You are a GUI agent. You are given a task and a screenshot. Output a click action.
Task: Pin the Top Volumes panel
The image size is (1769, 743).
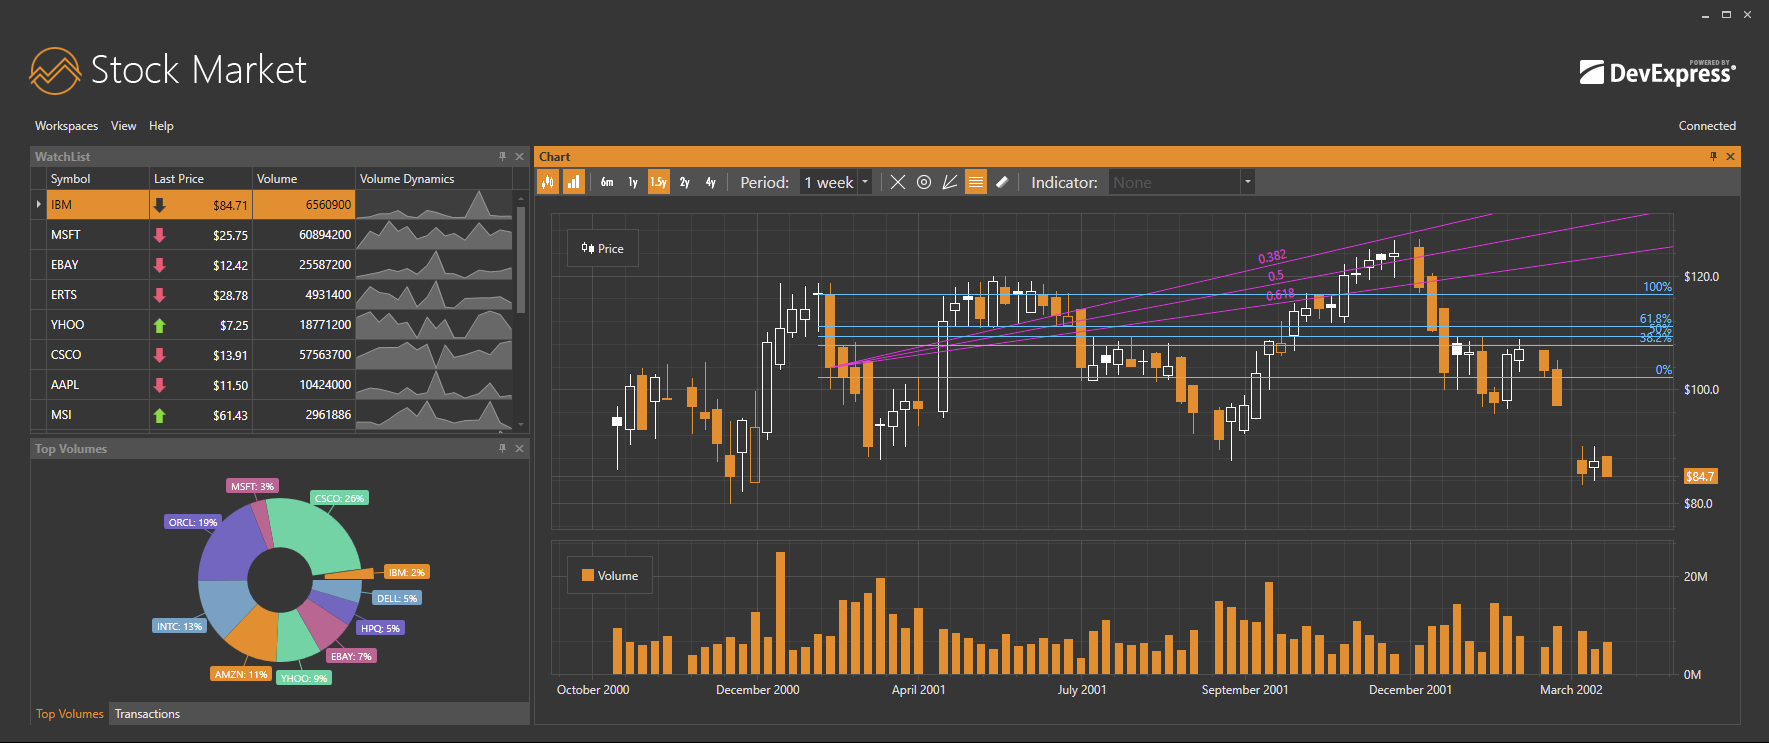[502, 449]
